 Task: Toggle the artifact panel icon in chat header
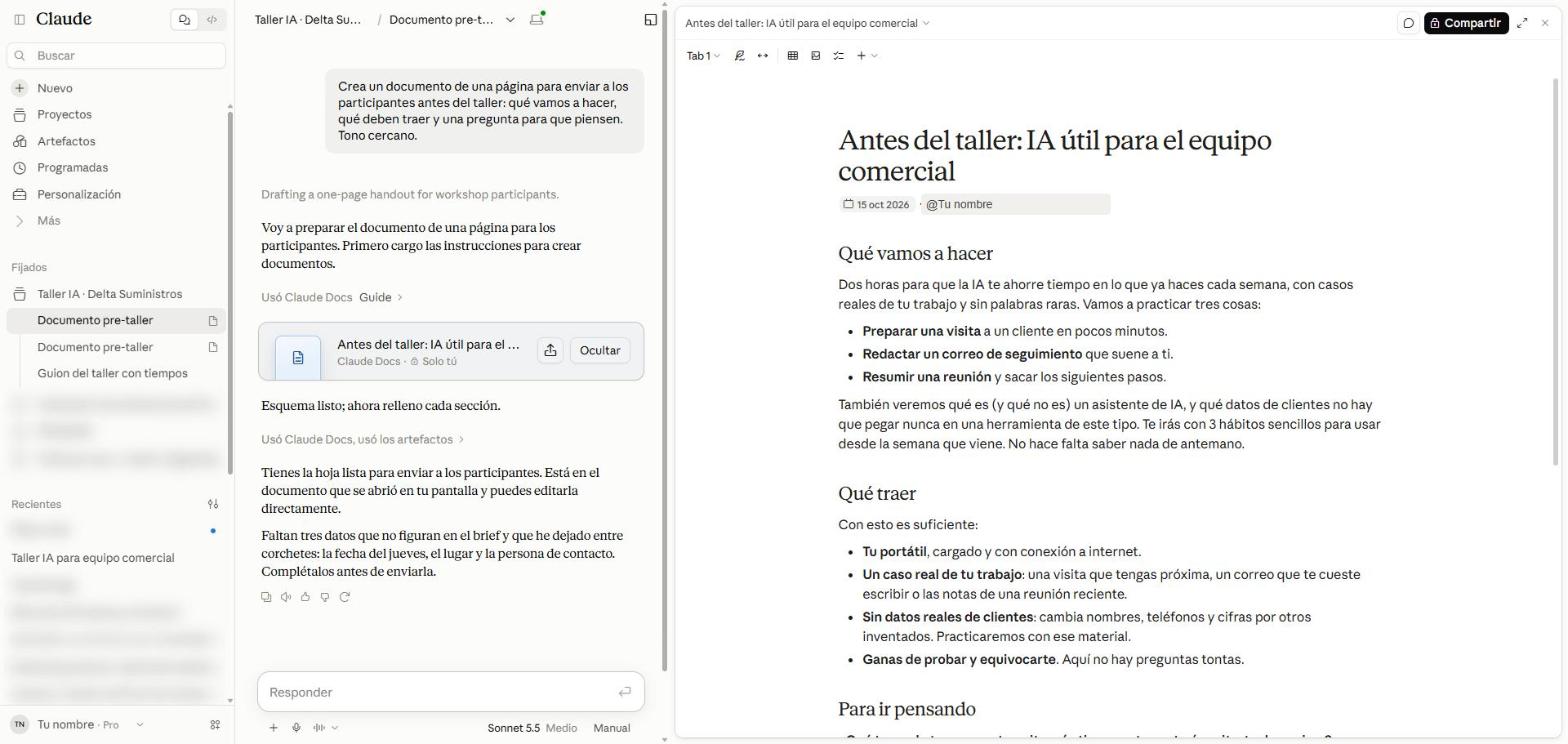coord(651,19)
